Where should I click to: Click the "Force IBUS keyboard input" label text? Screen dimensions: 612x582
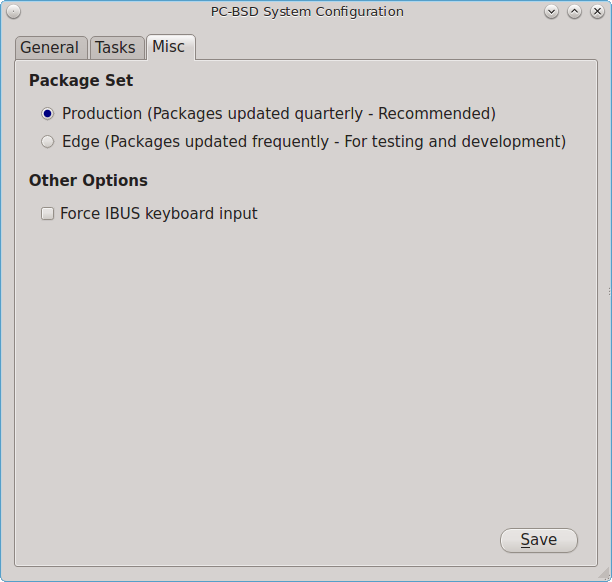[x=159, y=214]
